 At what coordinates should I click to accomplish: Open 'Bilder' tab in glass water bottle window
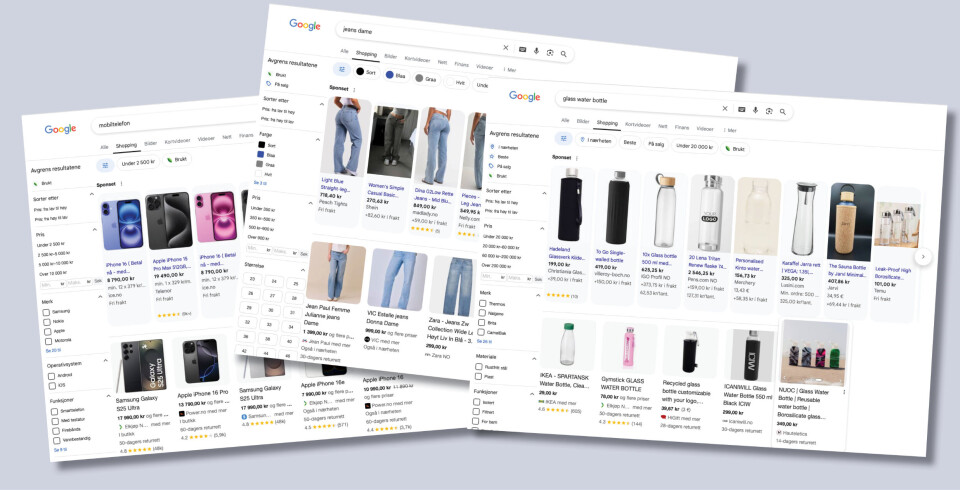583,121
